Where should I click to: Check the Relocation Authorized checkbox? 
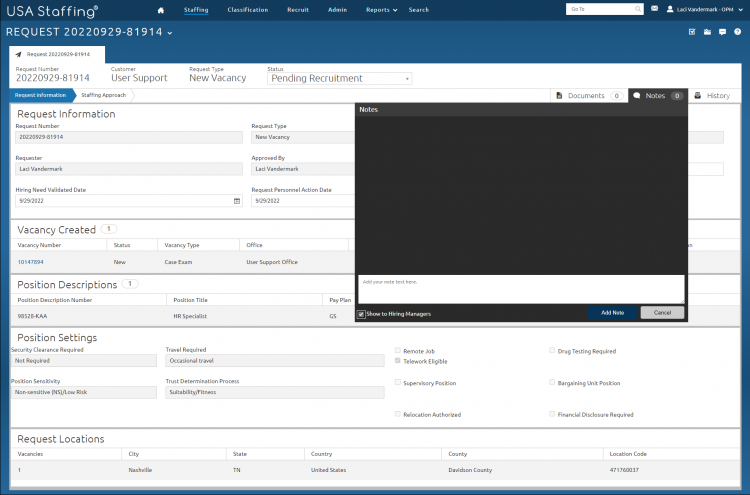pos(398,414)
